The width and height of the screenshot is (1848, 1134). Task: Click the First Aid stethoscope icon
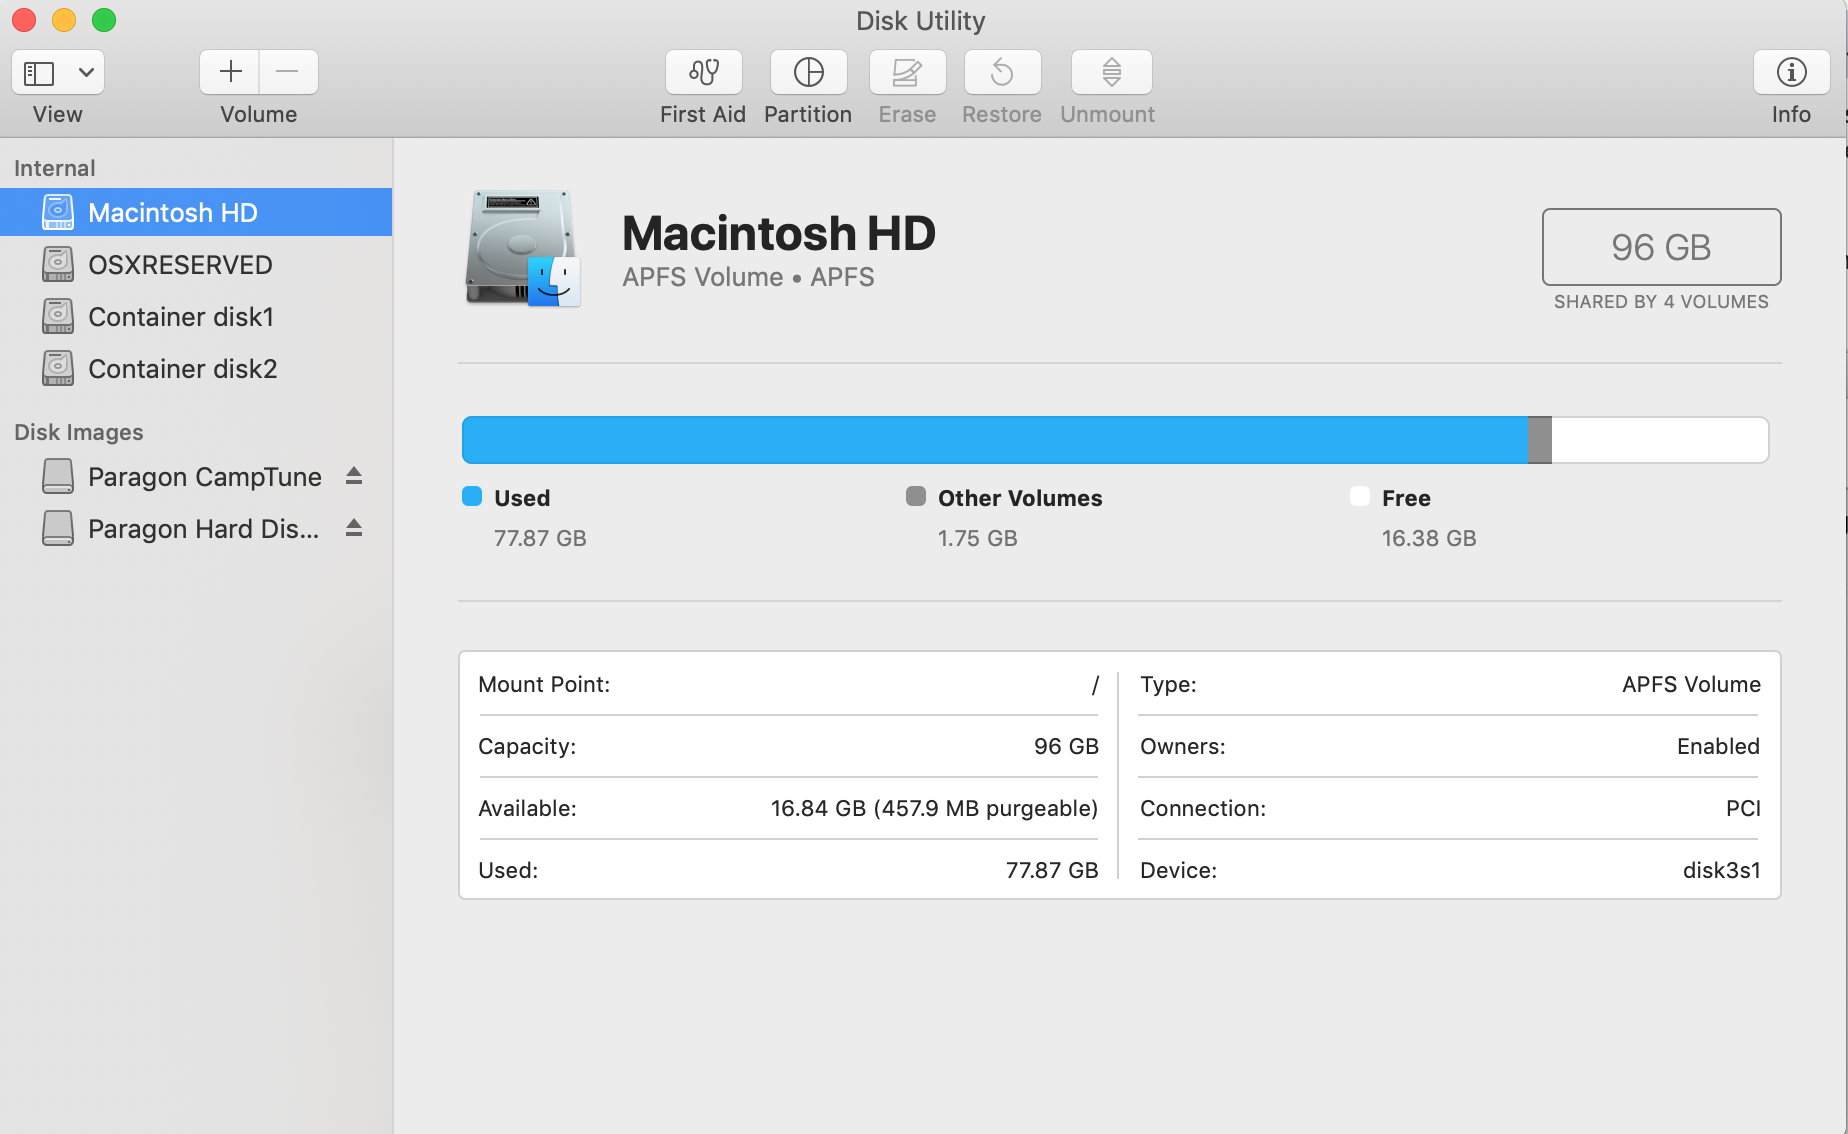704,72
